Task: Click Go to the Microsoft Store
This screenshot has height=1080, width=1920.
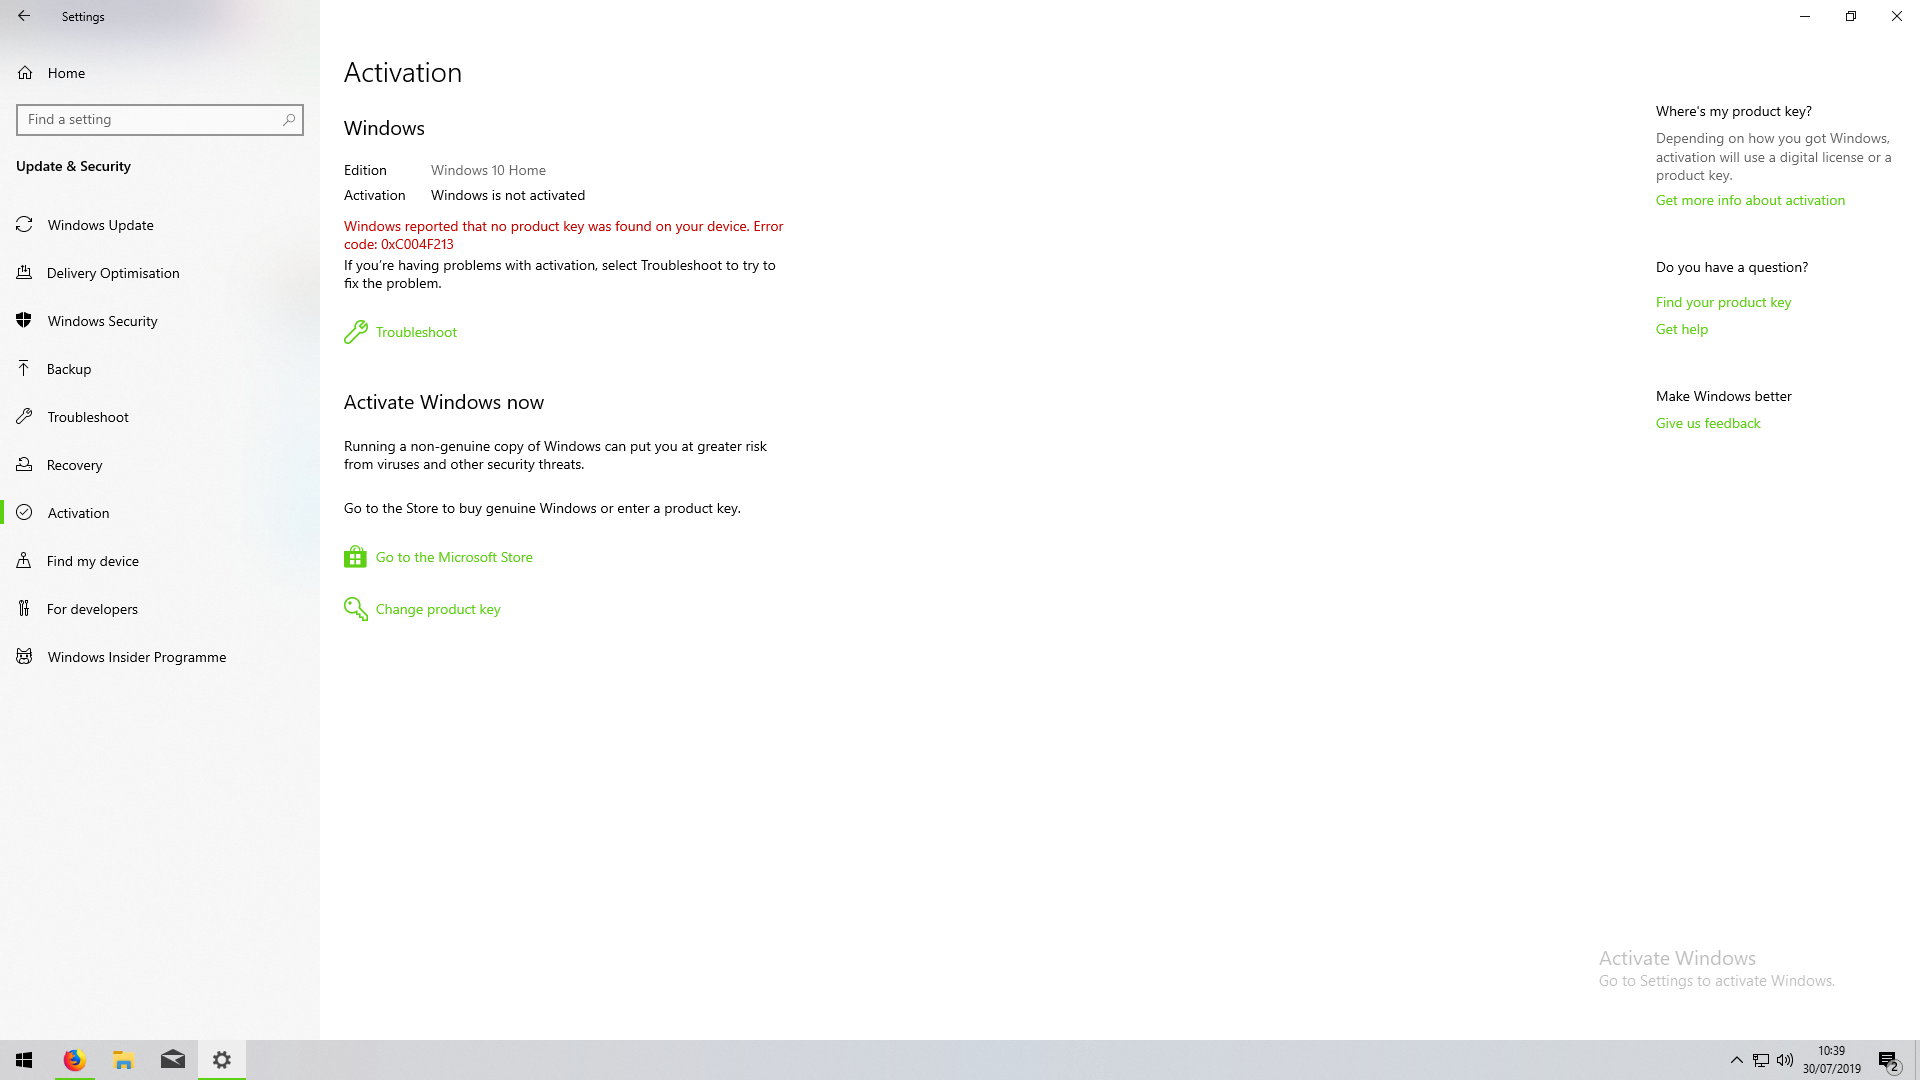Action: click(x=454, y=557)
